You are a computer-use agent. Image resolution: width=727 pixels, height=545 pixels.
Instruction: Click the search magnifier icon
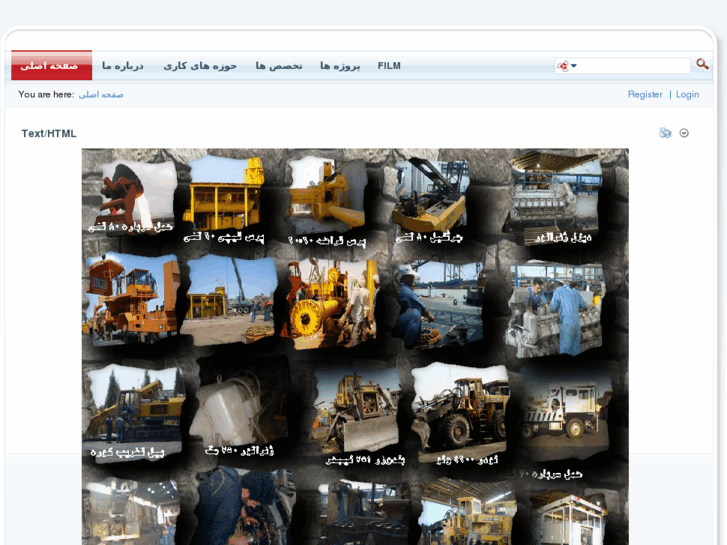(702, 65)
